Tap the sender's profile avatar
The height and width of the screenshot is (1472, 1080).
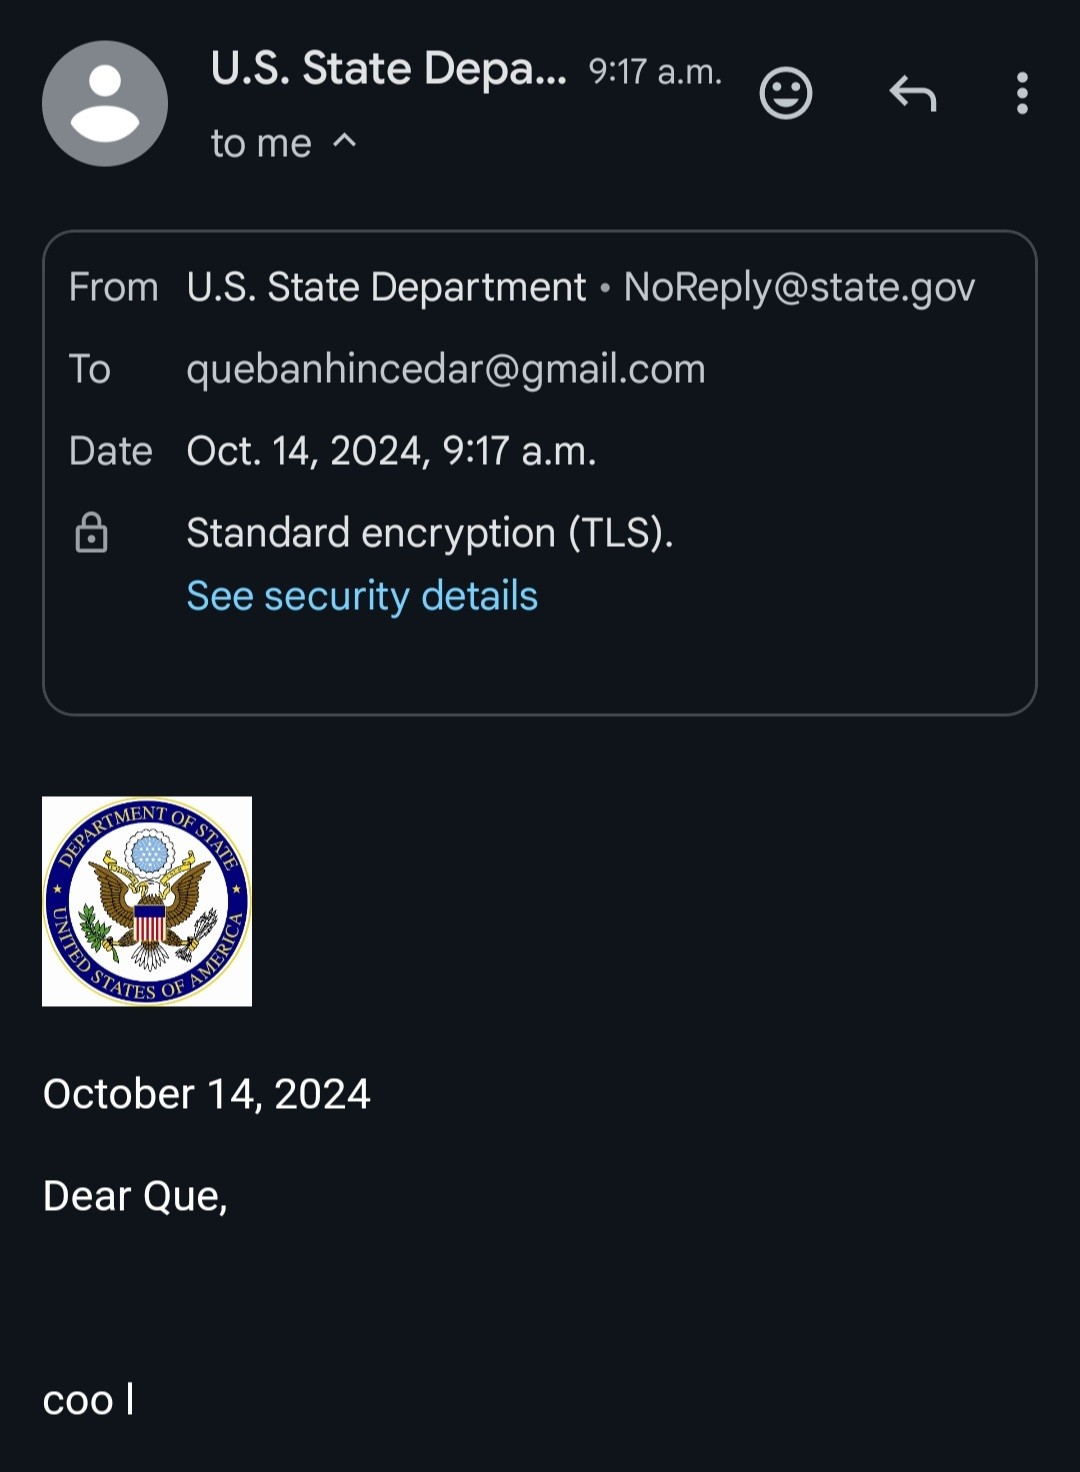pos(104,103)
